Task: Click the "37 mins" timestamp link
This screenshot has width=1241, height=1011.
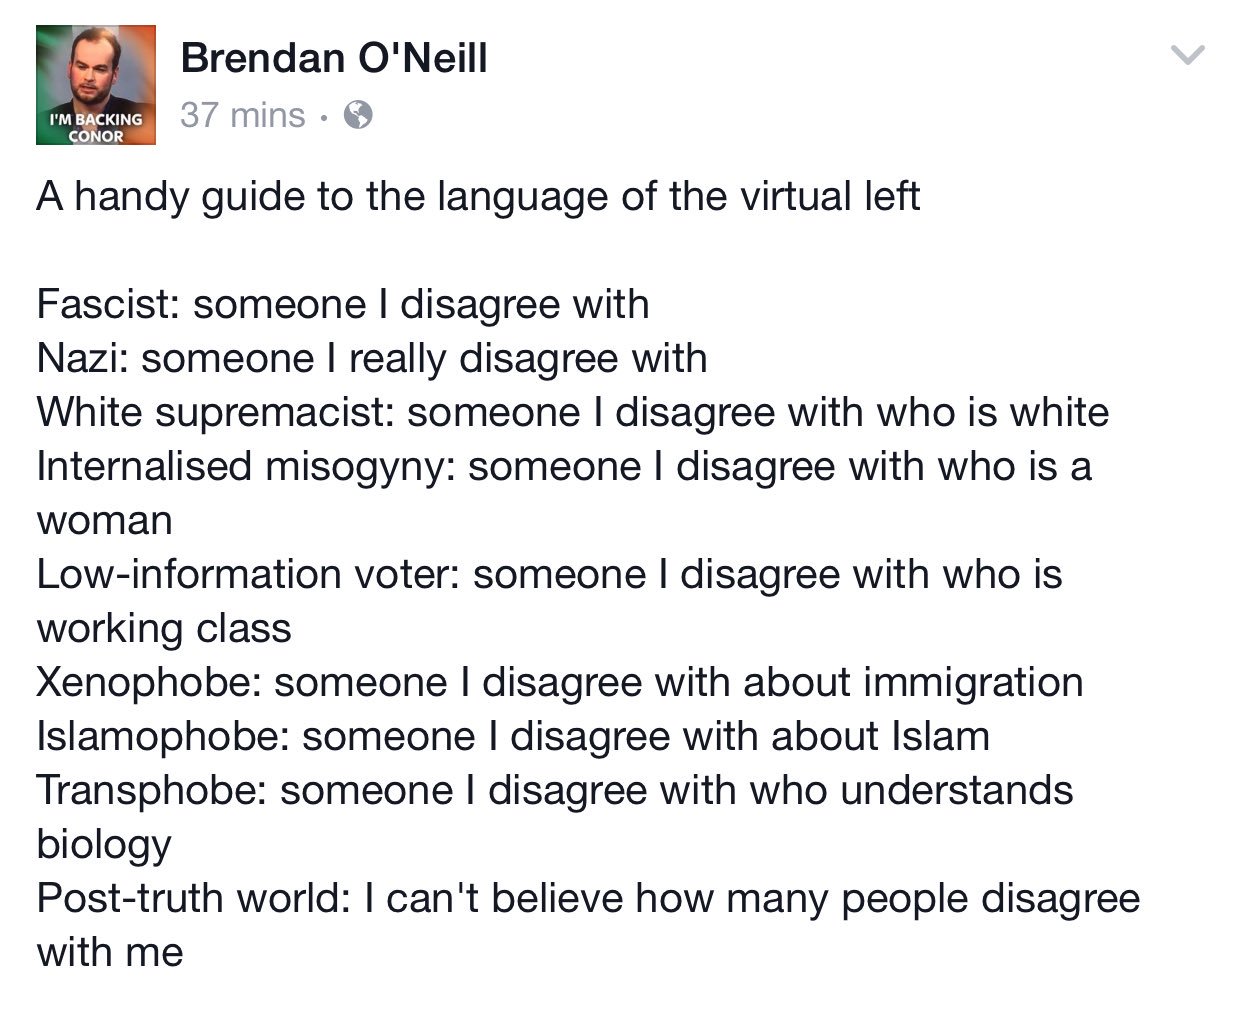Action: point(243,115)
